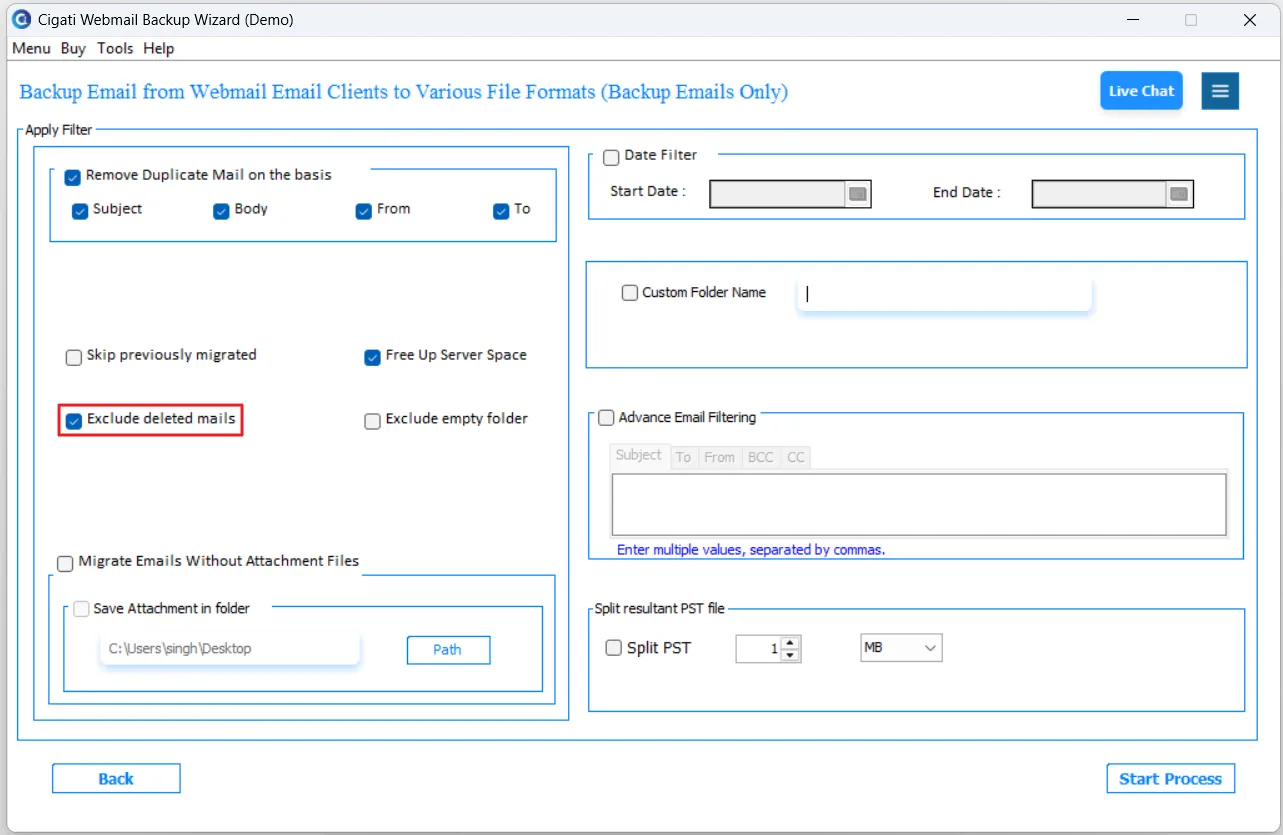This screenshot has height=835, width=1283.
Task: Click the attachment save path field
Action: [x=229, y=649]
